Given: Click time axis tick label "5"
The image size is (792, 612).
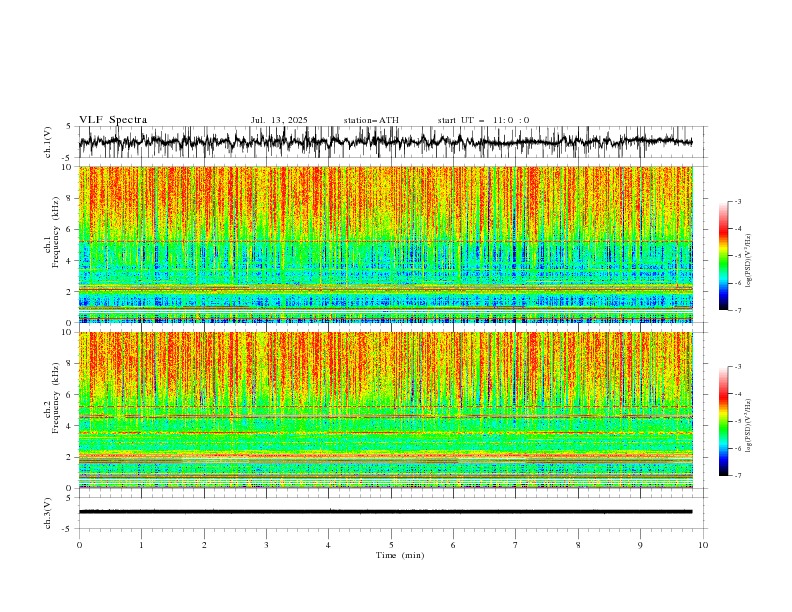Looking at the screenshot, I should coord(391,545).
